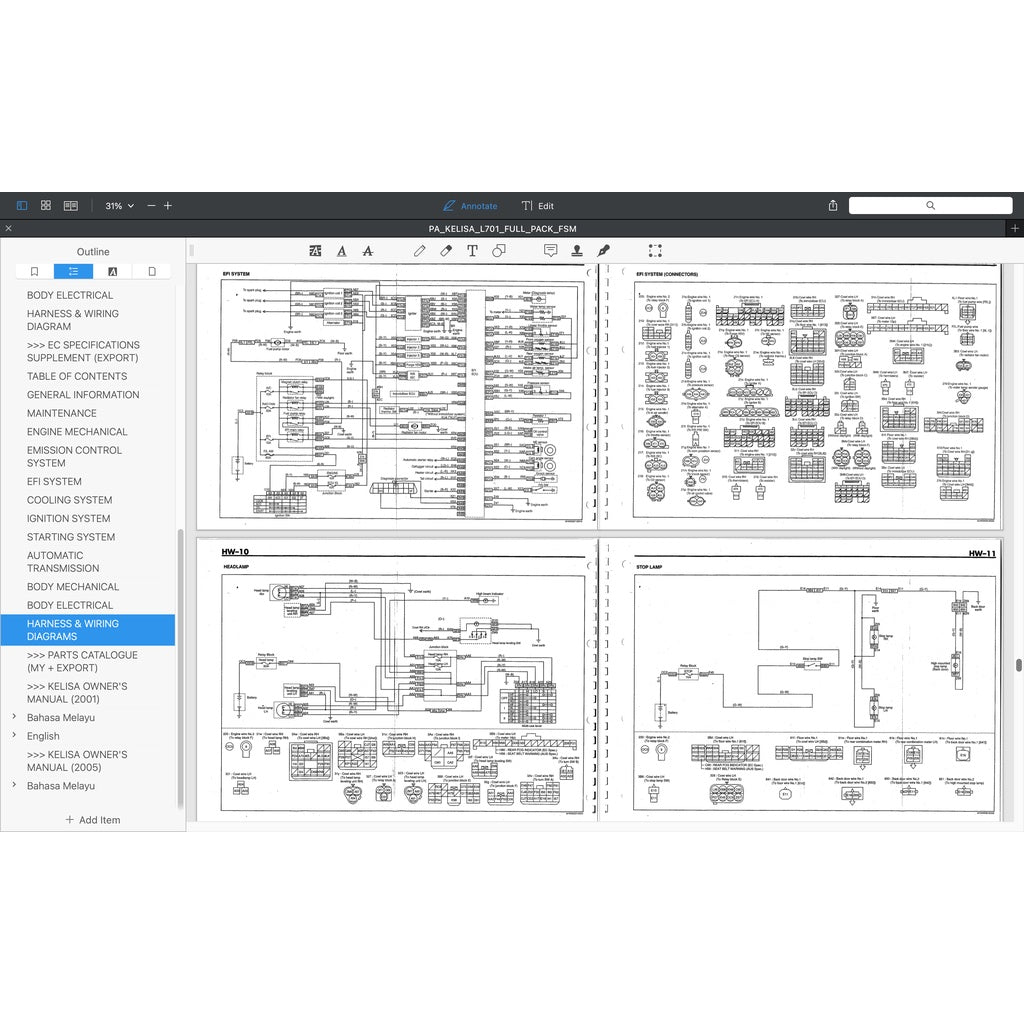Open the stamp tool
Viewport: 1024px width, 1024px height.
[577, 251]
